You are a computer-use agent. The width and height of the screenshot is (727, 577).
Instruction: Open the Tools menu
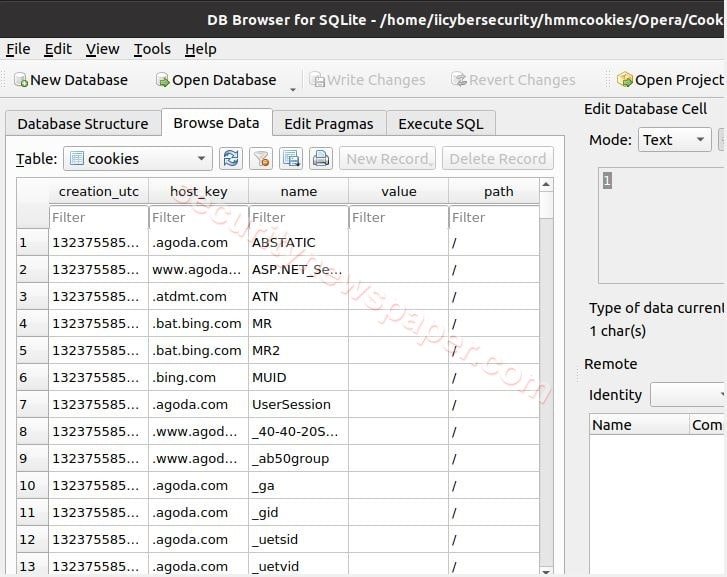pyautogui.click(x=152, y=49)
